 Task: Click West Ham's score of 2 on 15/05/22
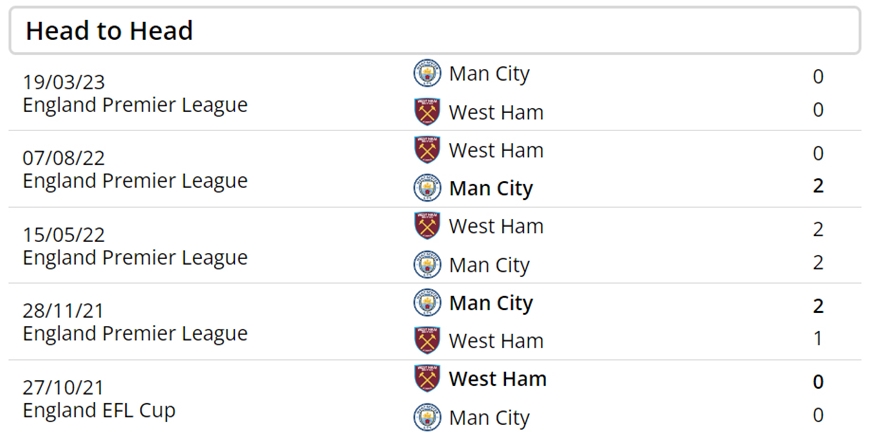pyautogui.click(x=818, y=229)
